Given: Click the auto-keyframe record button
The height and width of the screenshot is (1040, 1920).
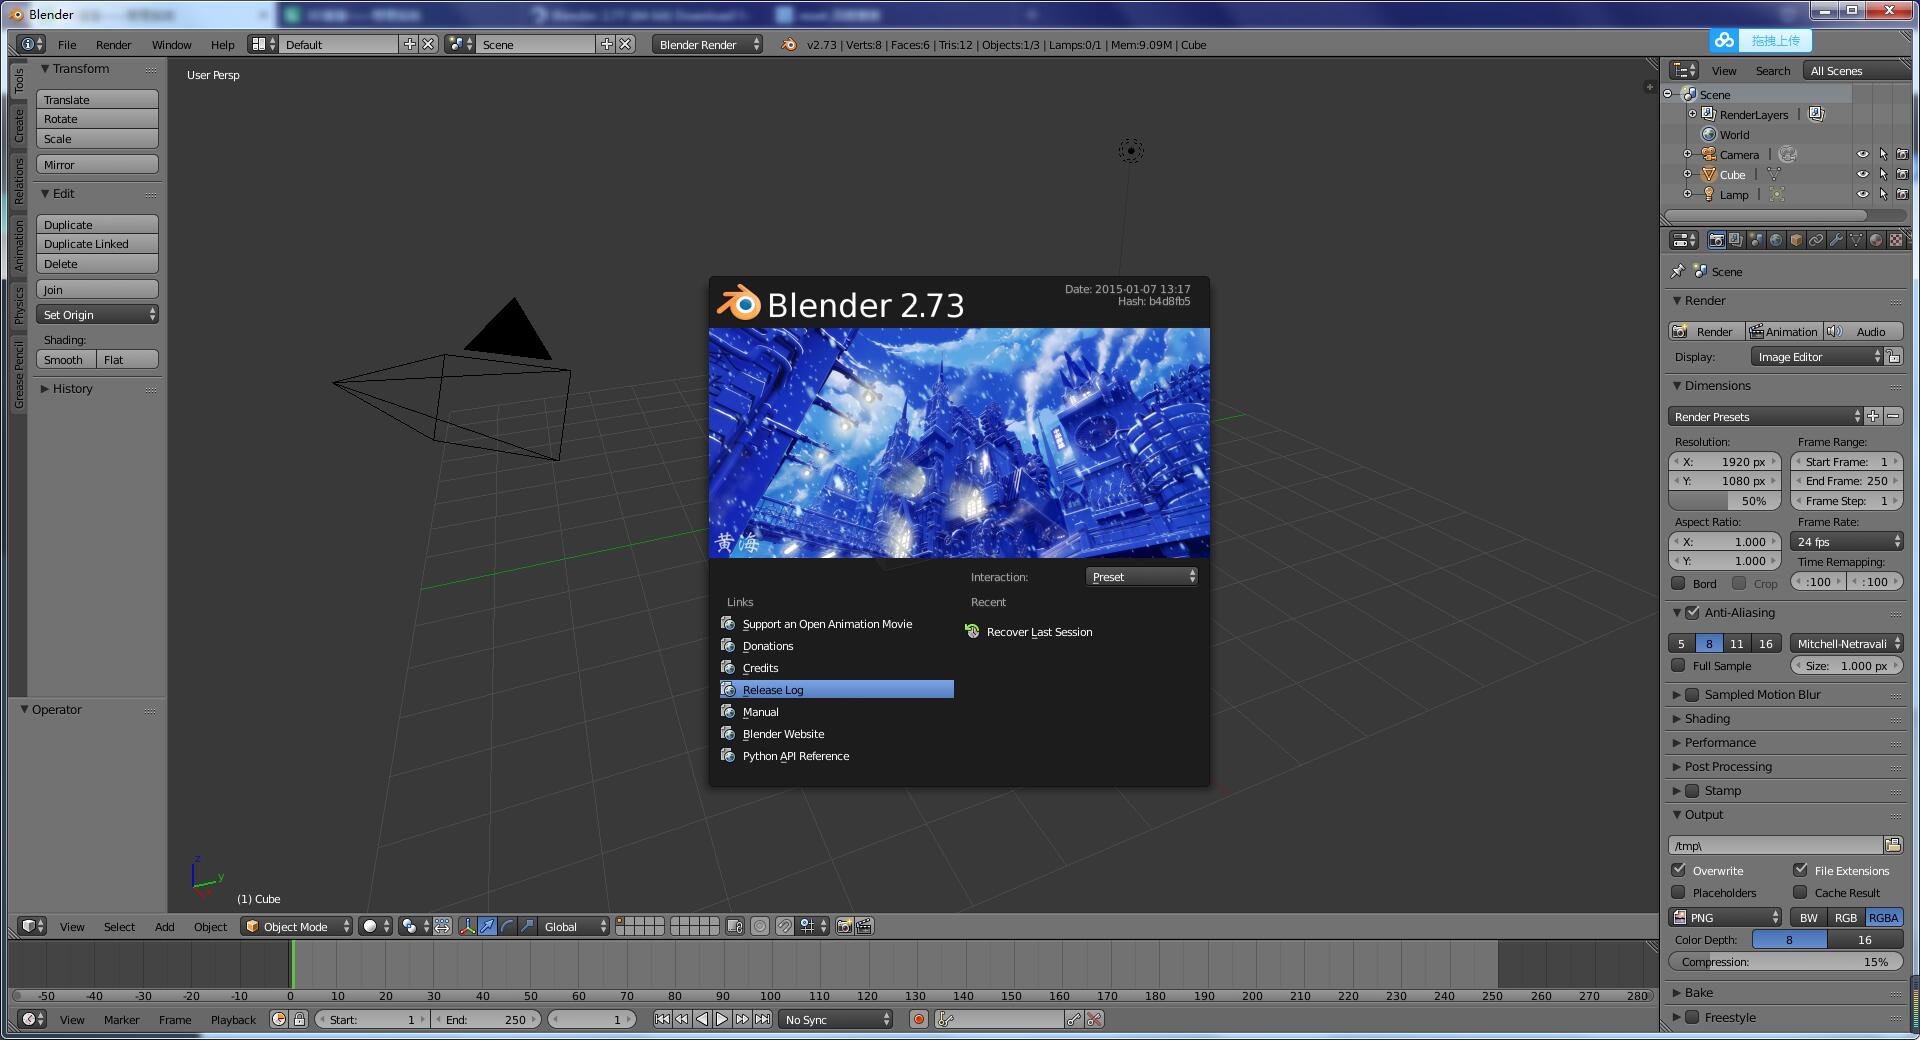Looking at the screenshot, I should tap(918, 1019).
